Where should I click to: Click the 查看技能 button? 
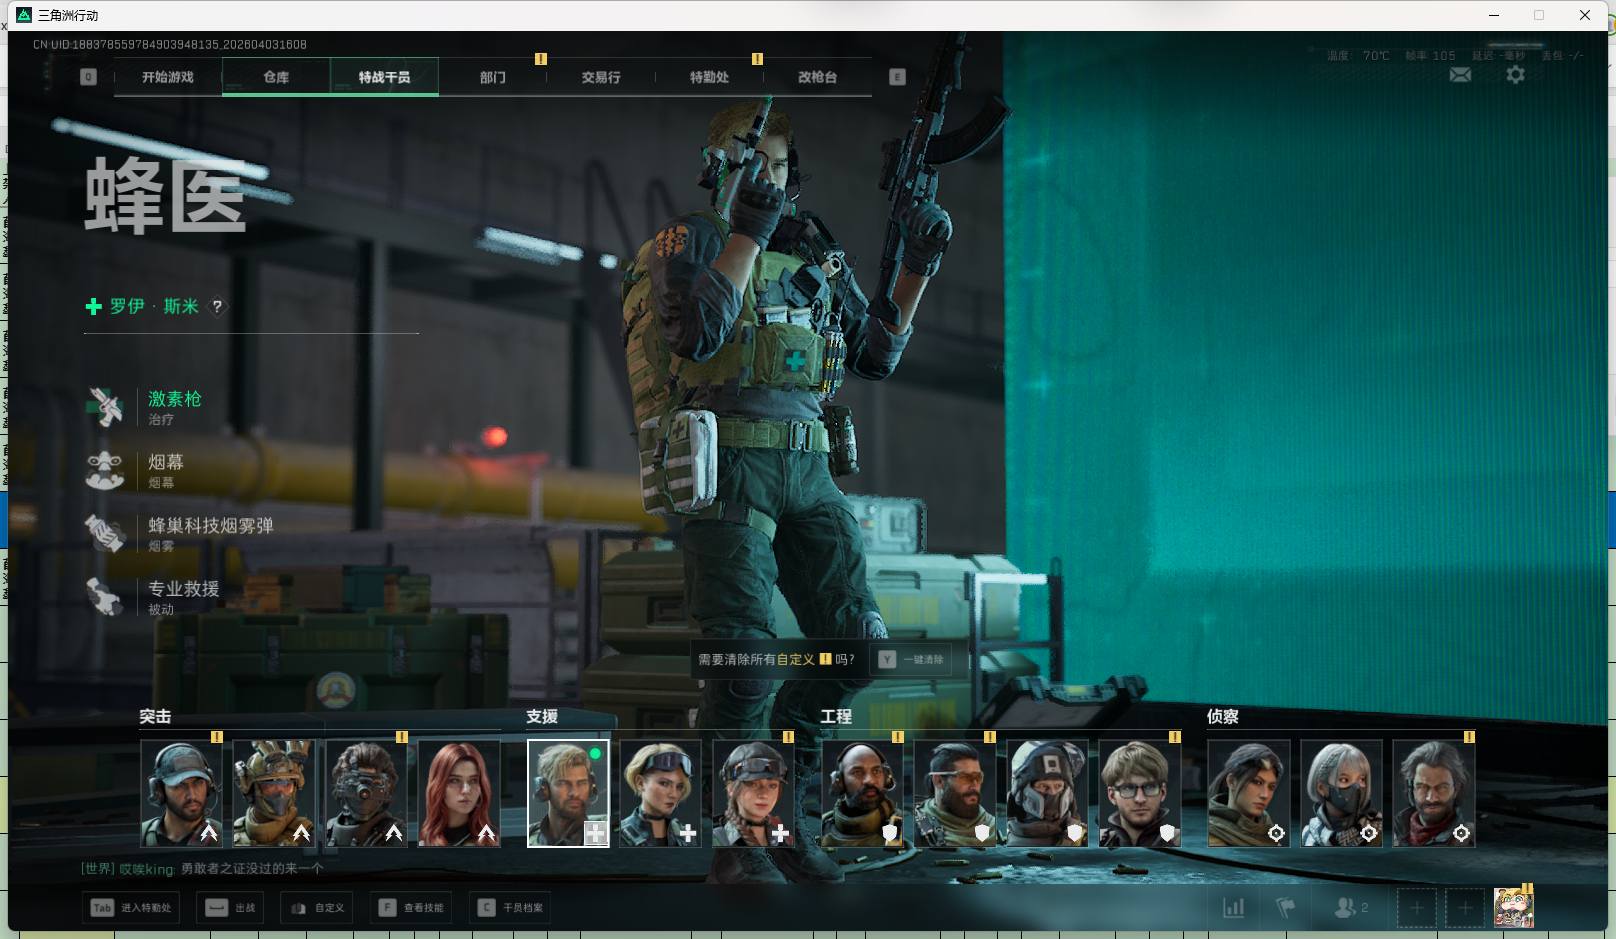coord(411,908)
